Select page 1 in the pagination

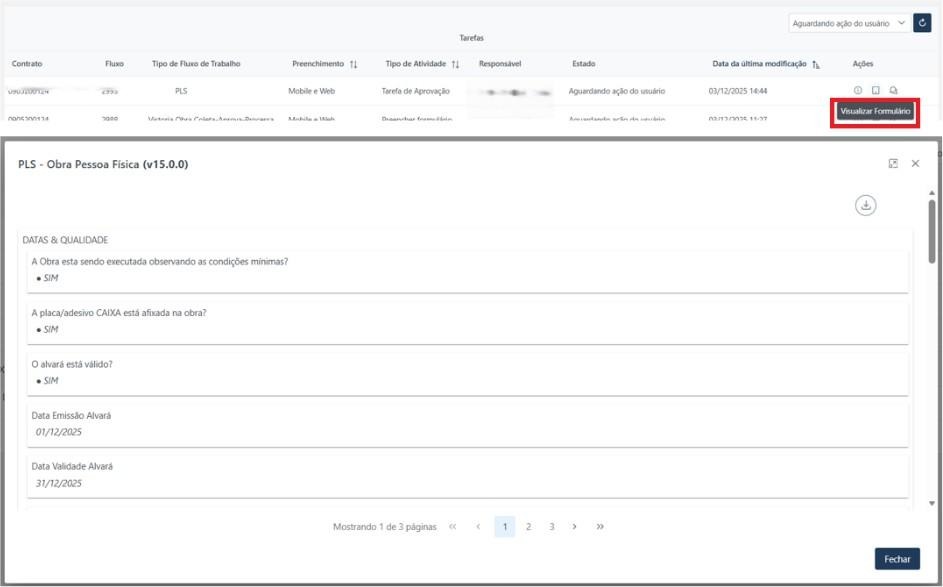(x=505, y=527)
